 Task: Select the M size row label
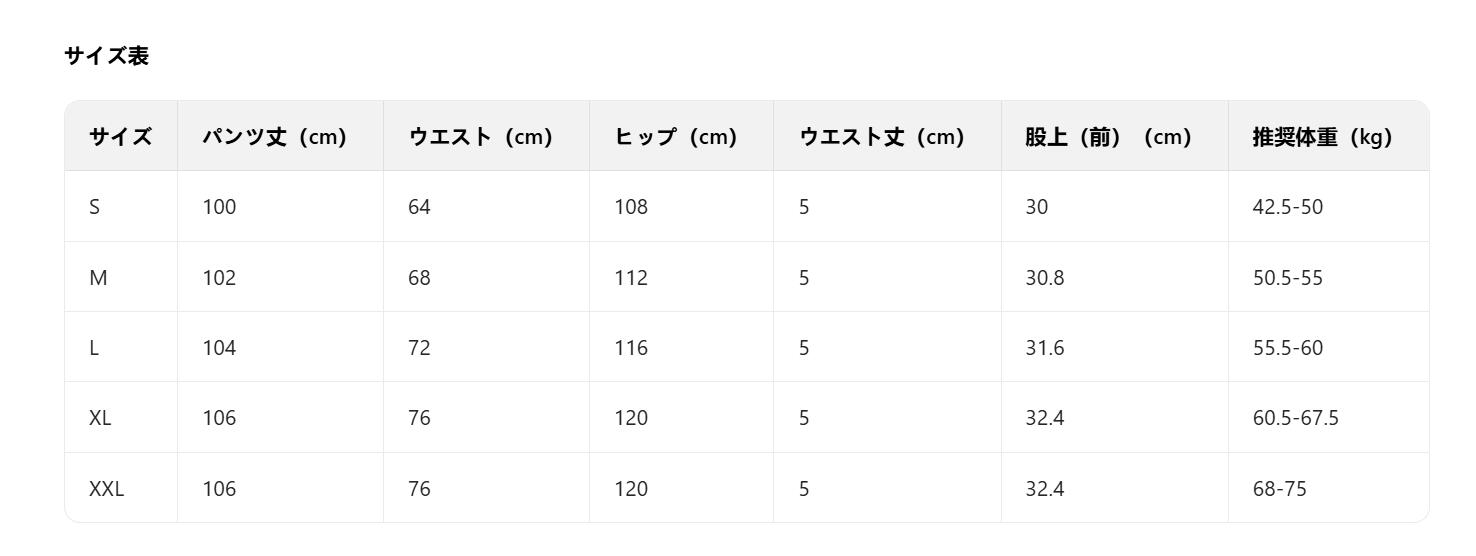click(98, 277)
